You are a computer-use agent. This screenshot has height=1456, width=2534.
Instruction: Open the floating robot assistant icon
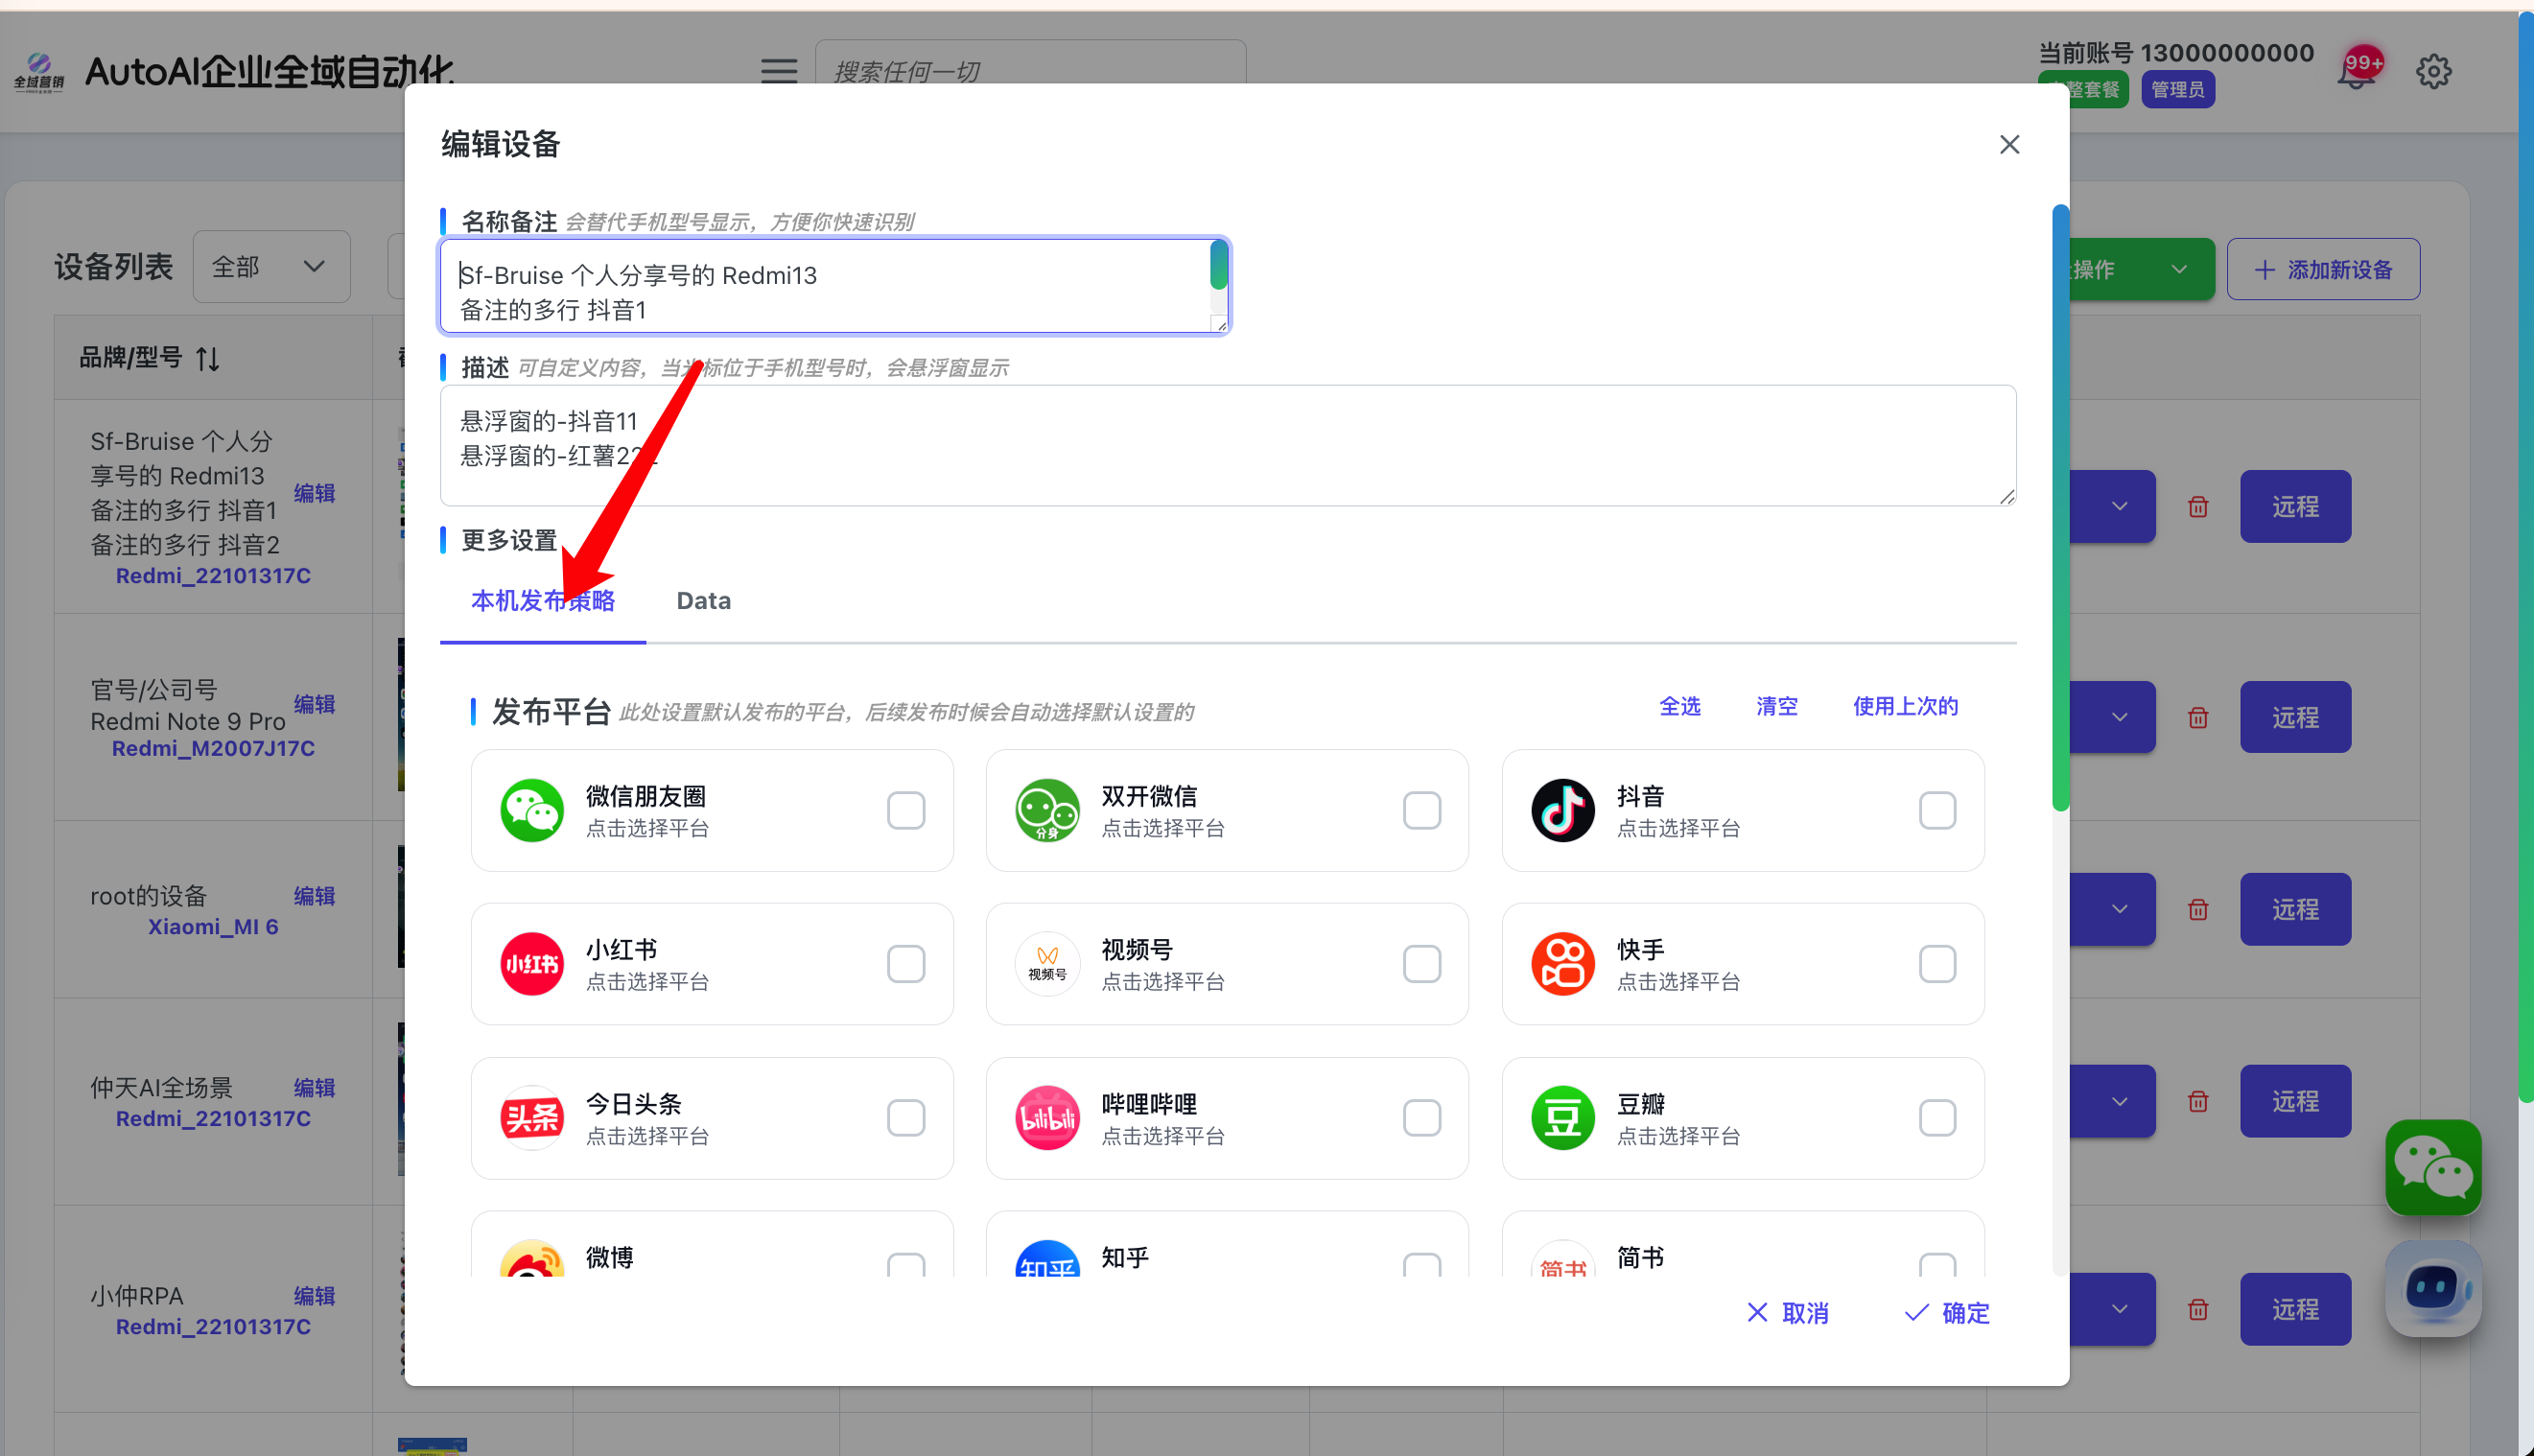[2432, 1288]
